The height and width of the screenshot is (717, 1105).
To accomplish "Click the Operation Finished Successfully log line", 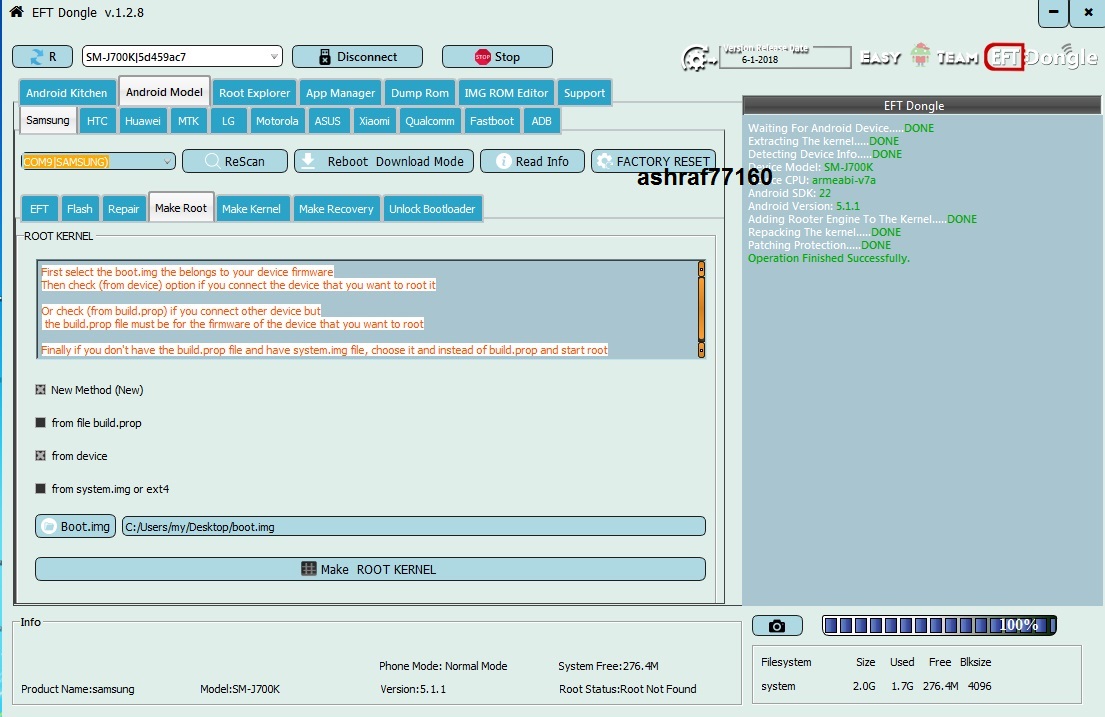I will click(829, 258).
